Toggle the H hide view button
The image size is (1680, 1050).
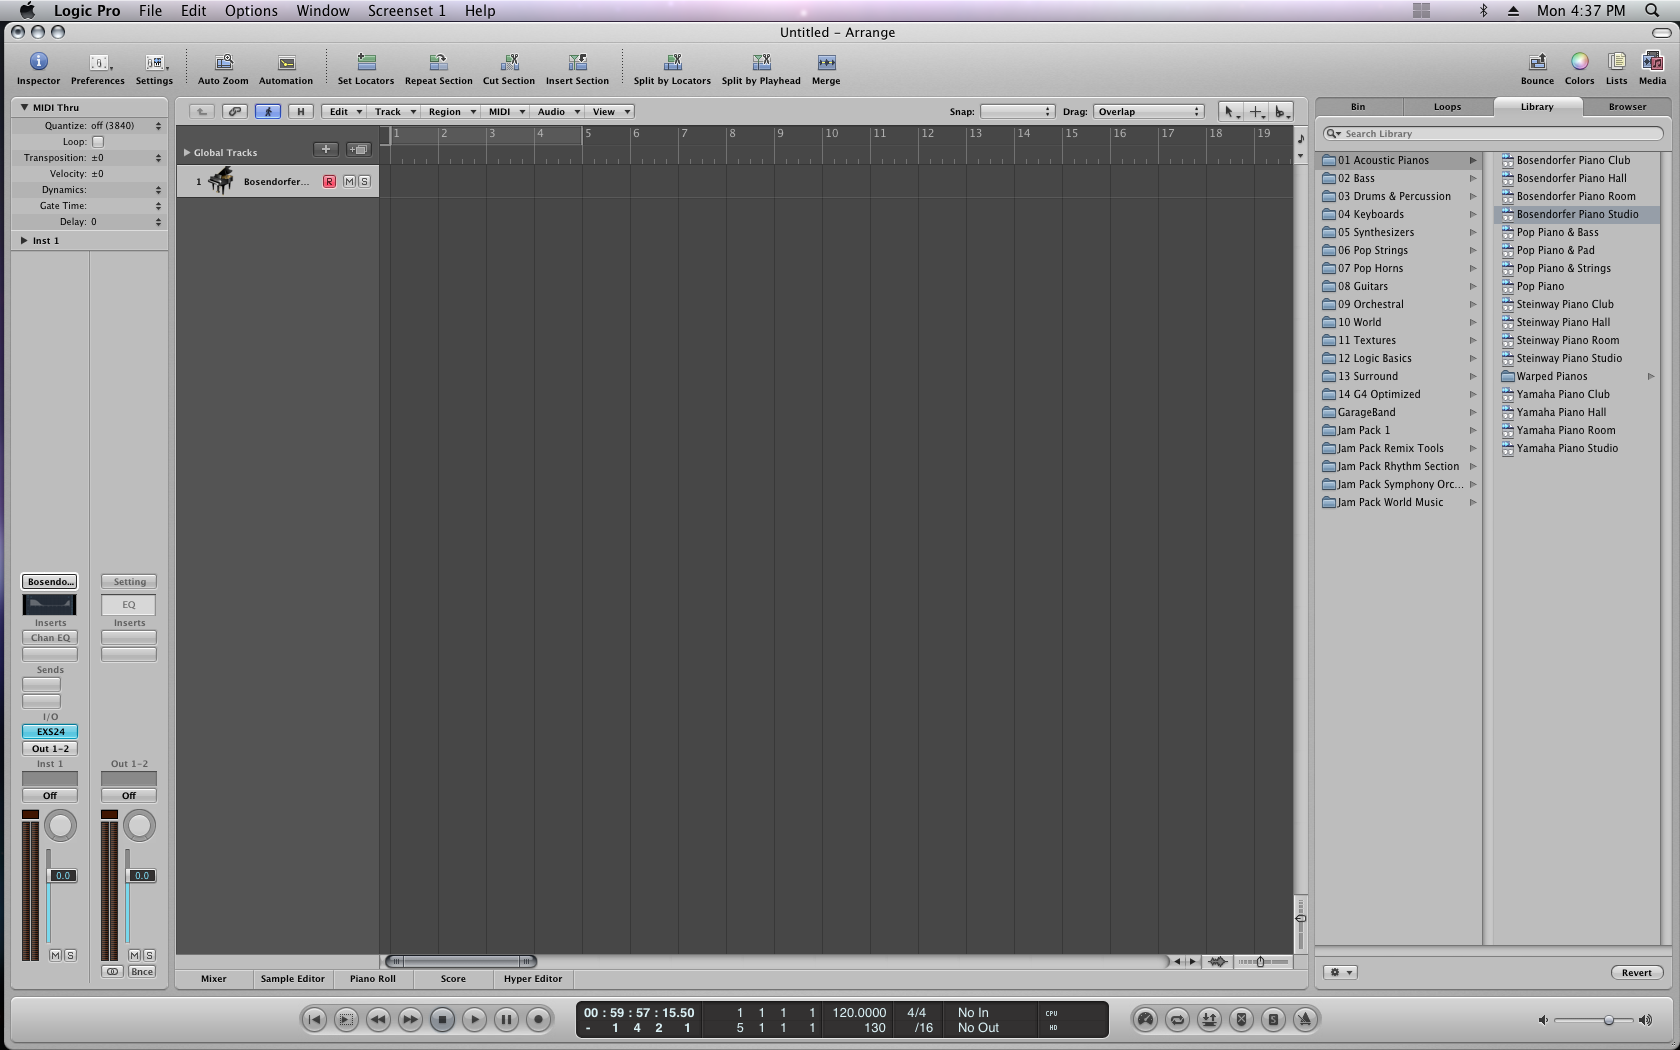300,112
